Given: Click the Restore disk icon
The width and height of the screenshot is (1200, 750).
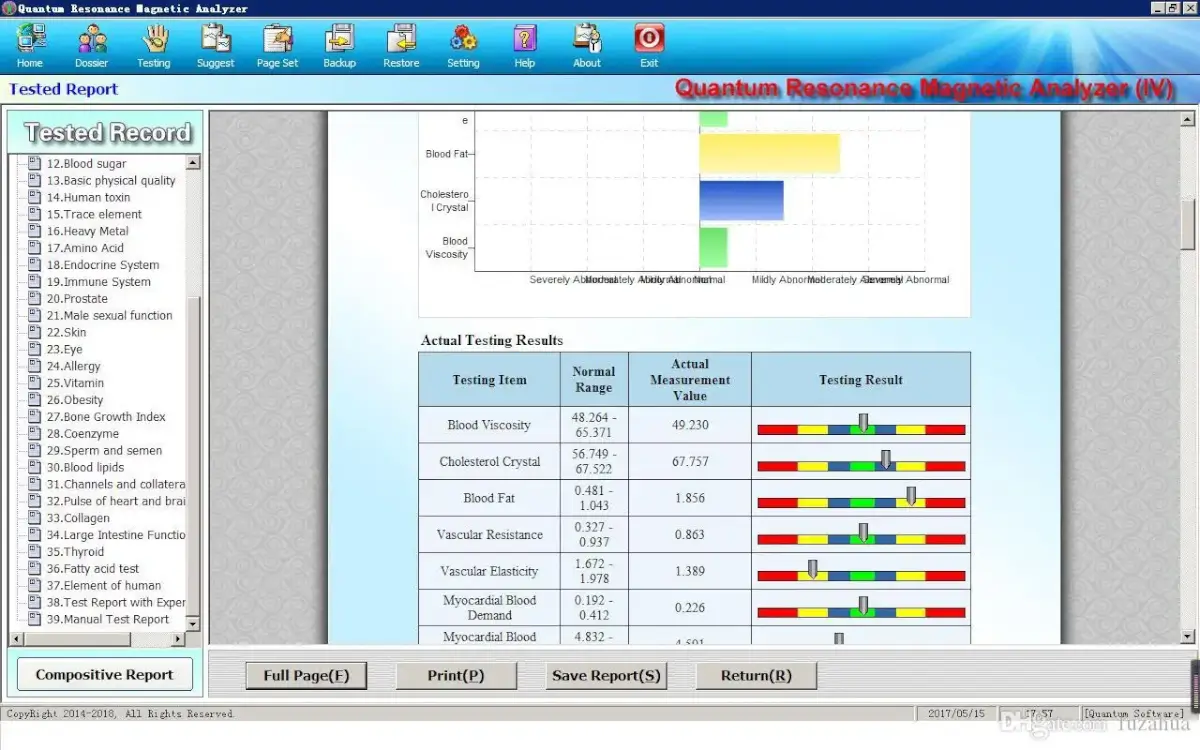Looking at the screenshot, I should (x=401, y=40).
